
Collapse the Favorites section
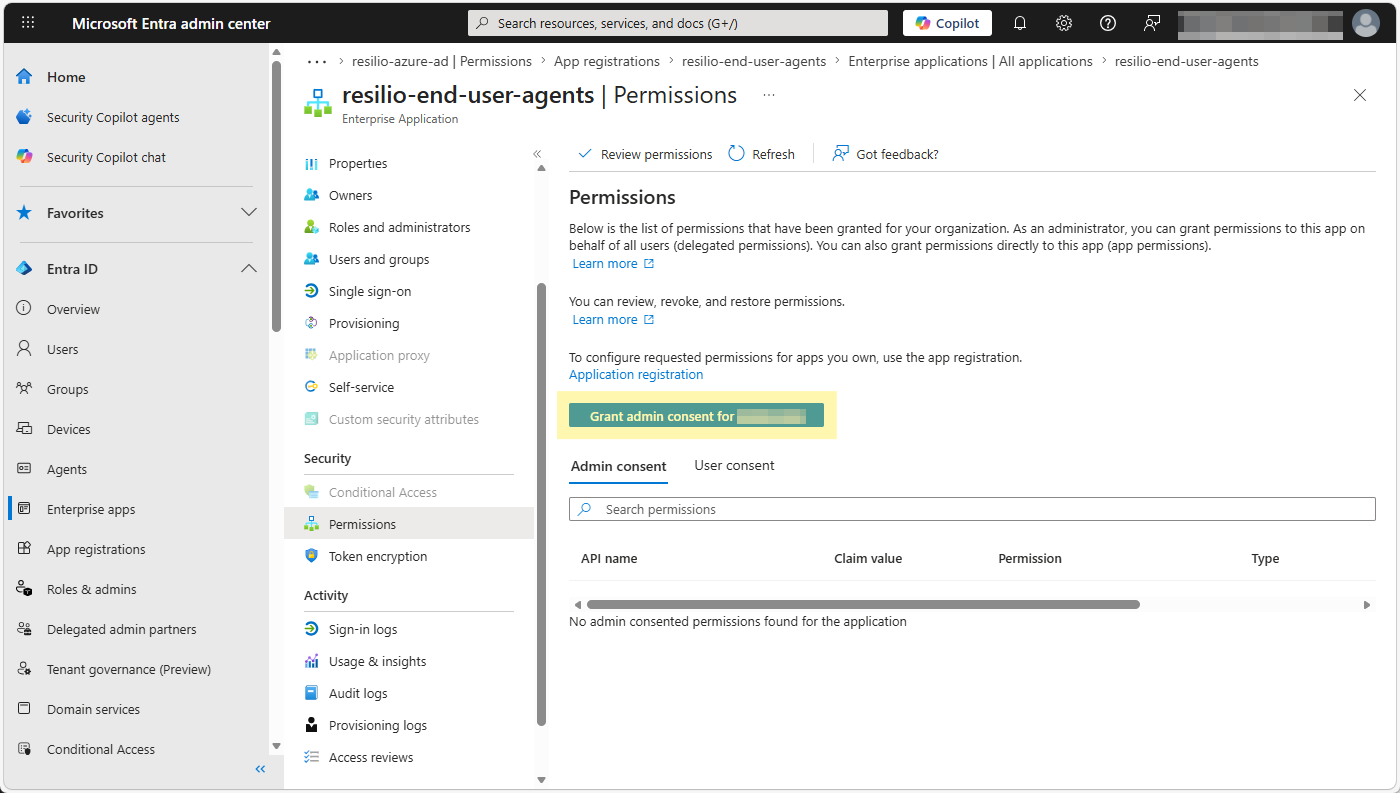coord(249,213)
